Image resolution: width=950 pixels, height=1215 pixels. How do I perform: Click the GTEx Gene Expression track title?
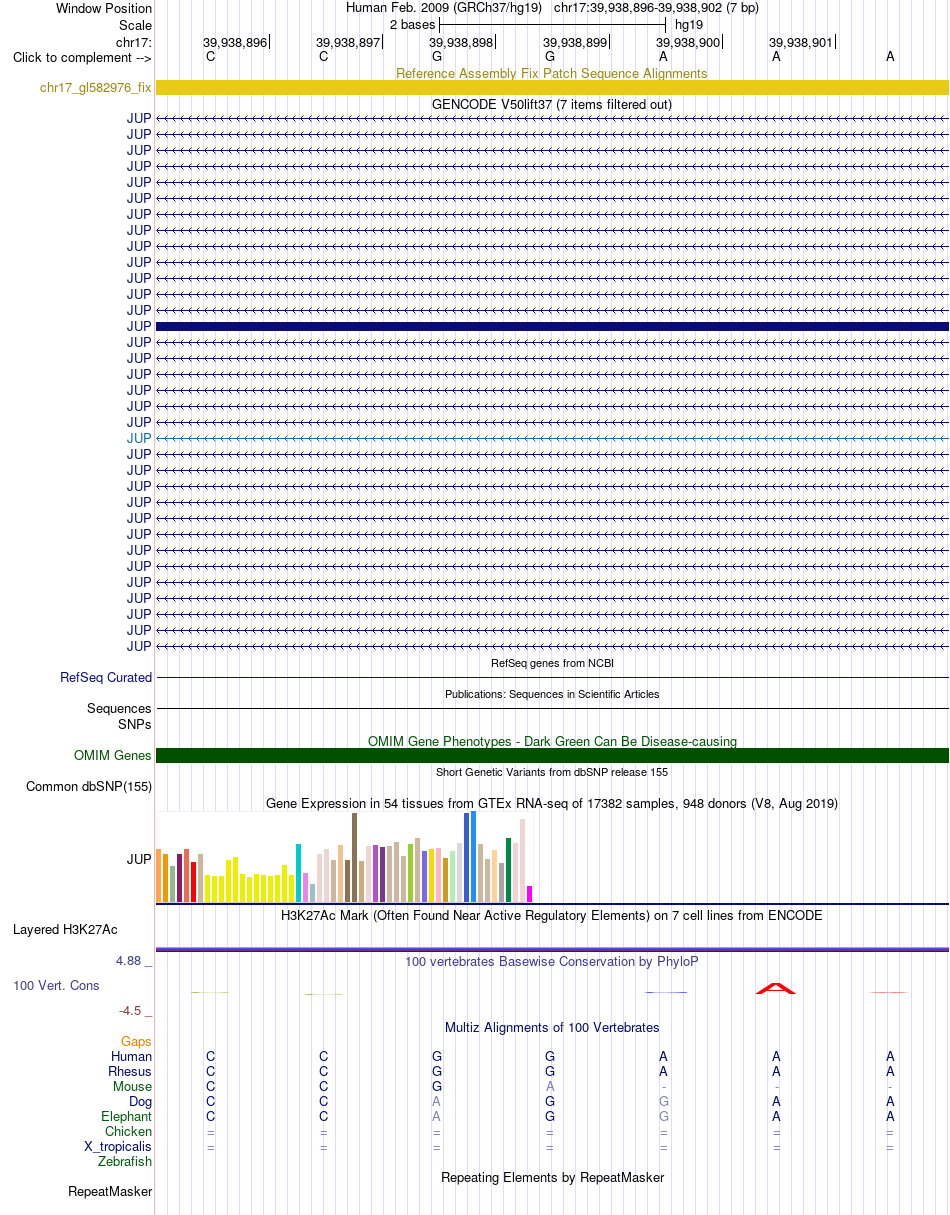point(552,803)
